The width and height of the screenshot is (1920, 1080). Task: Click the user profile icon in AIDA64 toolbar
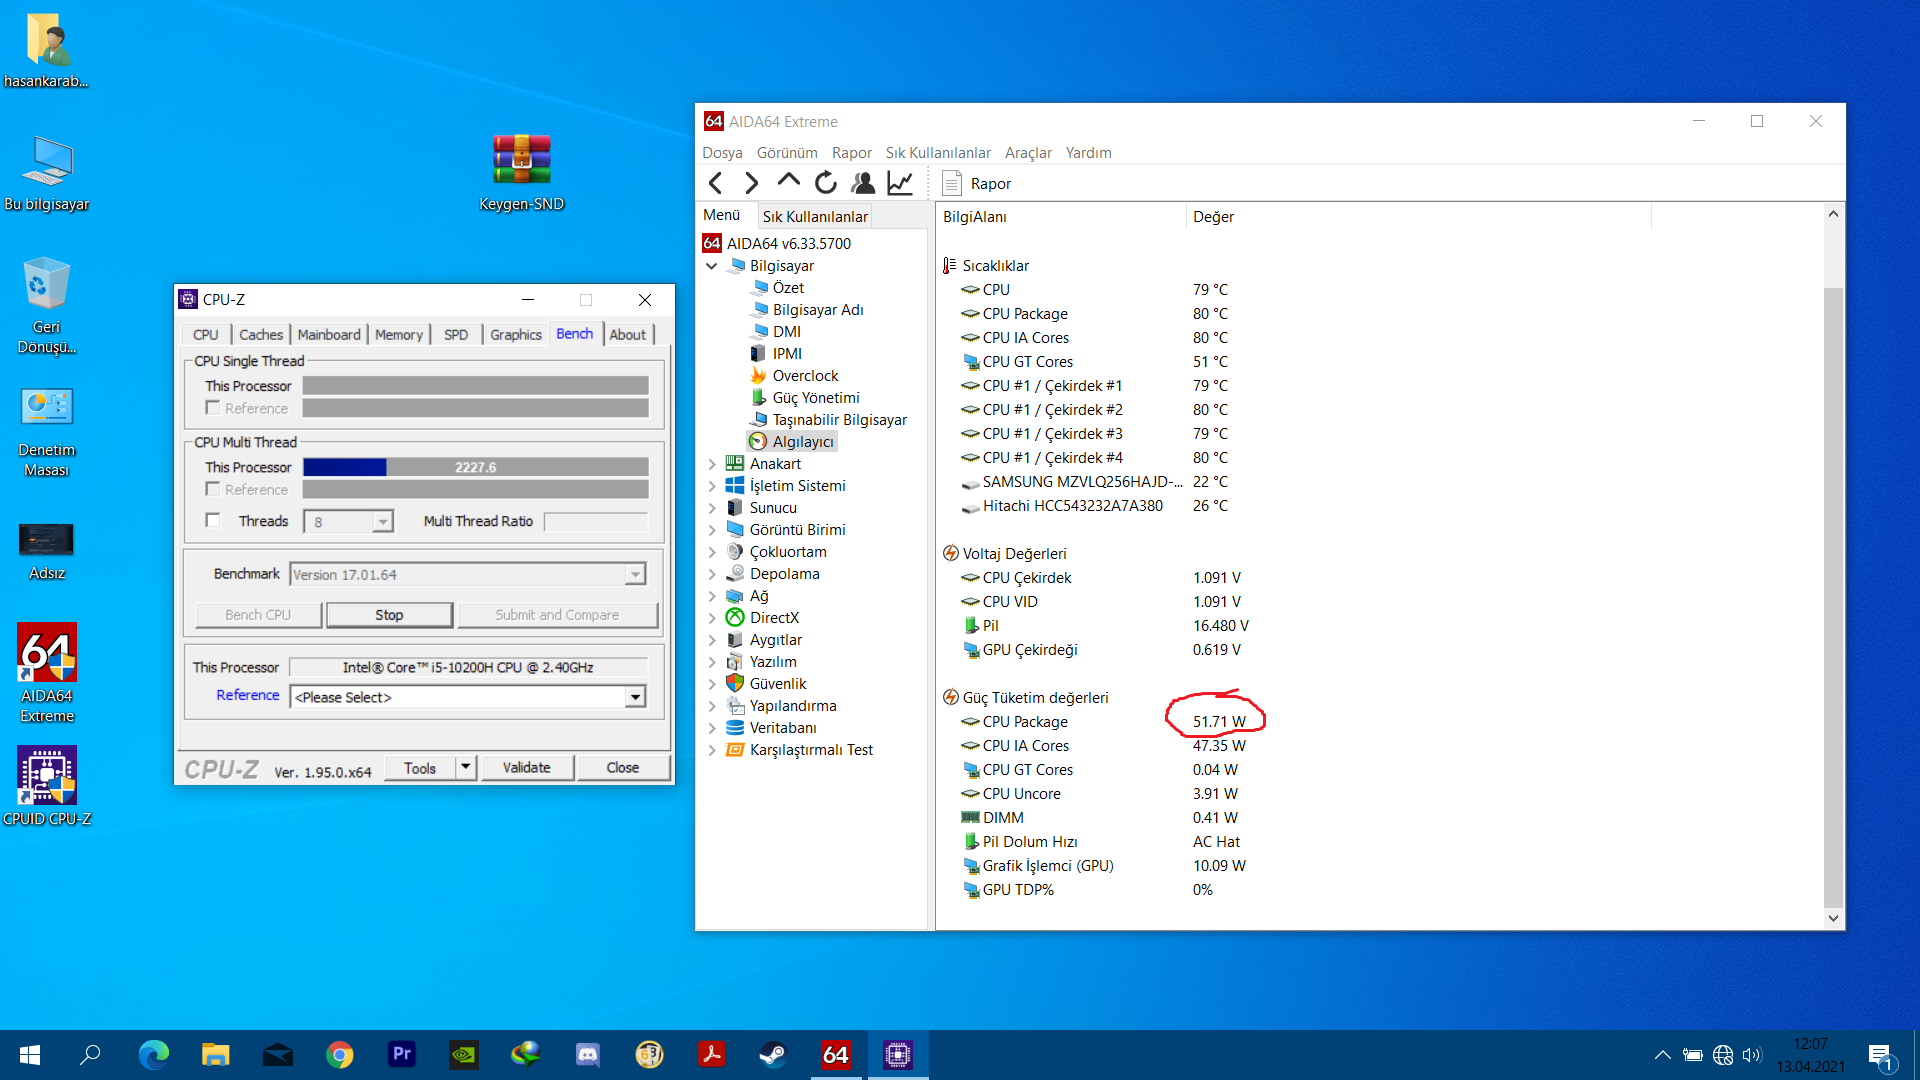click(863, 183)
